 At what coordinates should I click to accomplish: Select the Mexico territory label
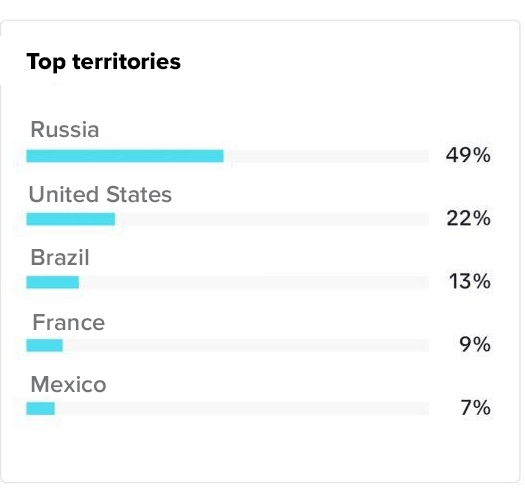[x=68, y=384]
